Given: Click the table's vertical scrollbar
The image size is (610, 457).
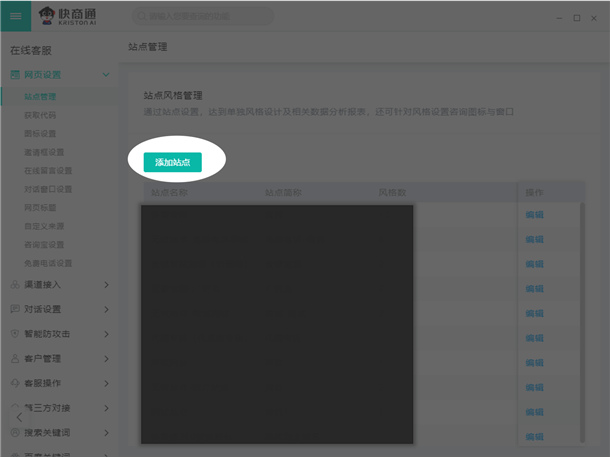Looking at the screenshot, I should pyautogui.click(x=582, y=300).
